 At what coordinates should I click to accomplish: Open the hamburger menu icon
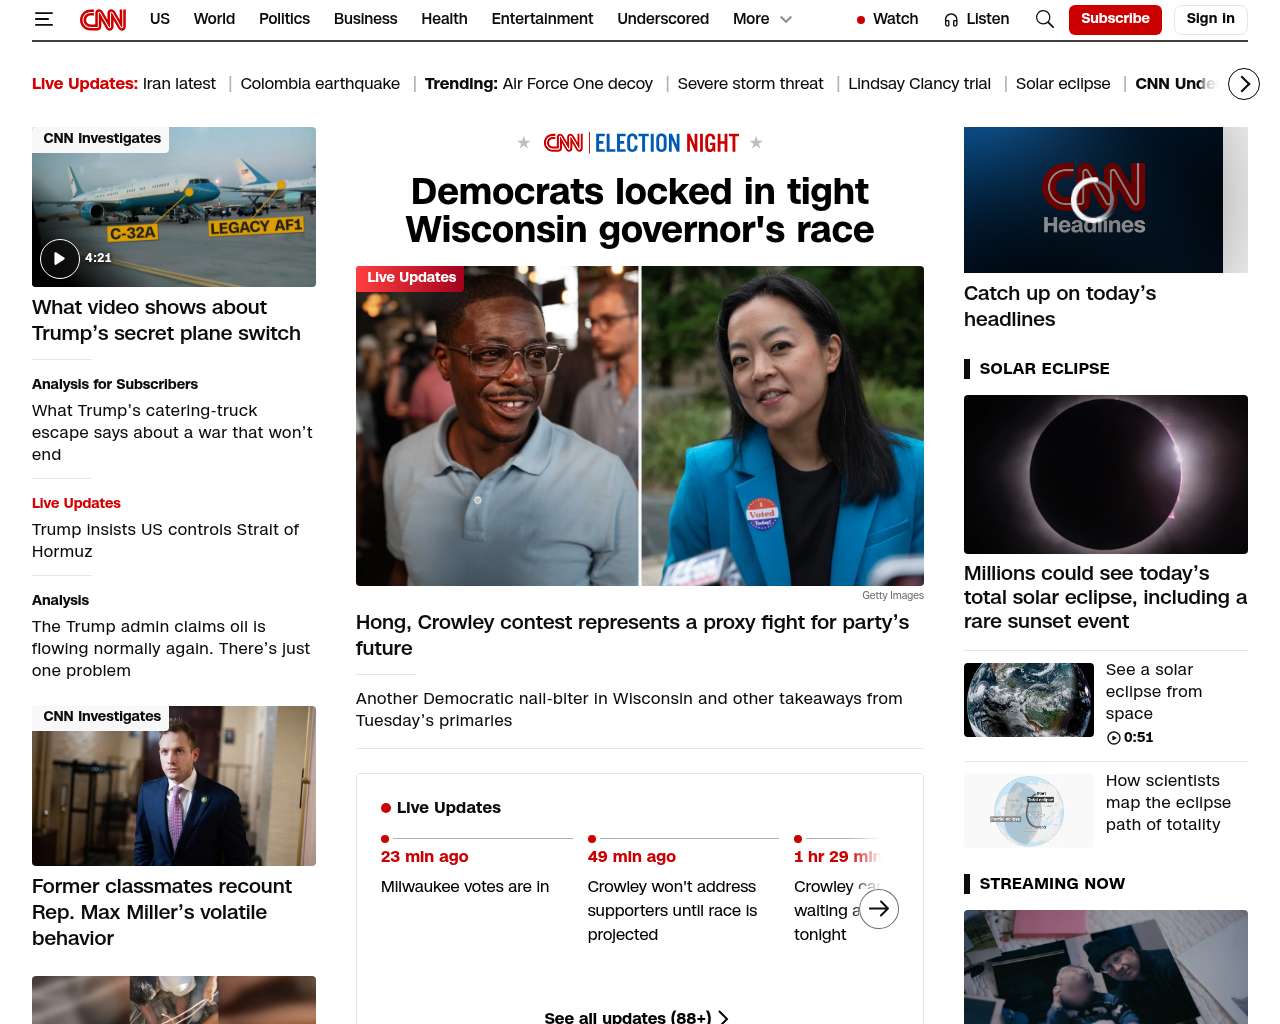(x=43, y=19)
